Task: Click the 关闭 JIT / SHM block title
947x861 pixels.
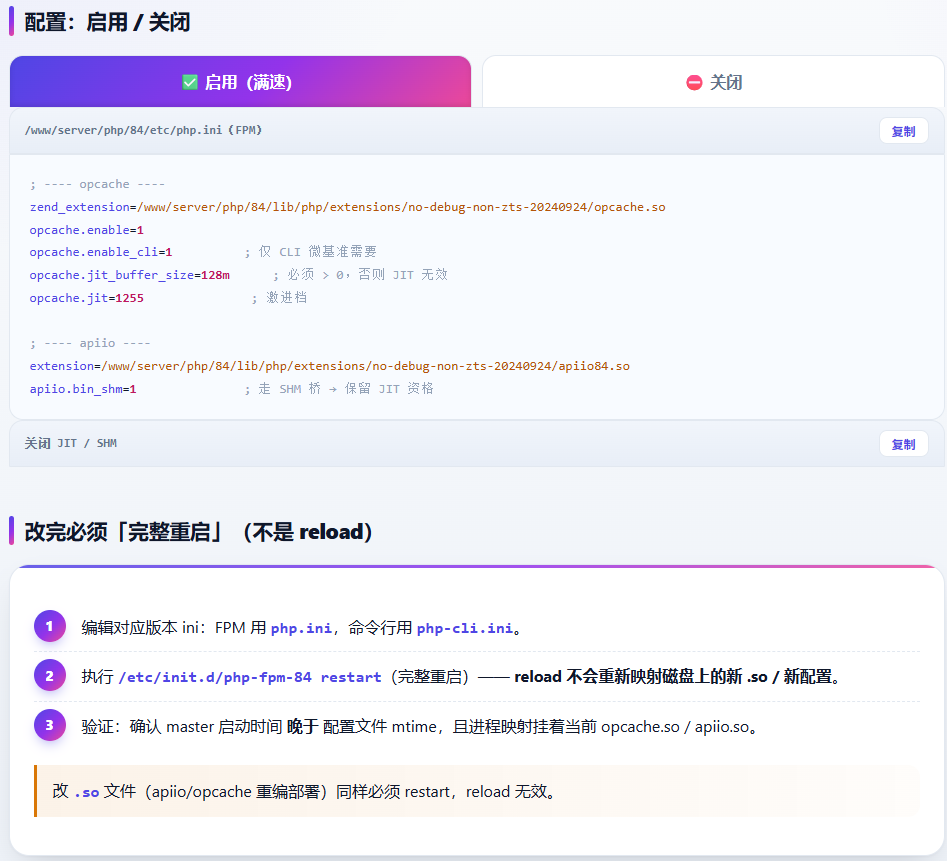Action: click(71, 443)
